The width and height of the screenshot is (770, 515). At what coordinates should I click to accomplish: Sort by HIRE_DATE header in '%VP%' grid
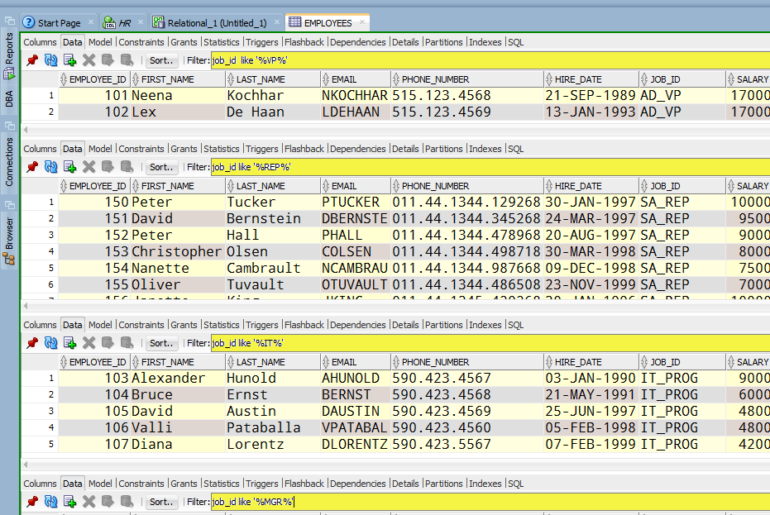[x=591, y=79]
